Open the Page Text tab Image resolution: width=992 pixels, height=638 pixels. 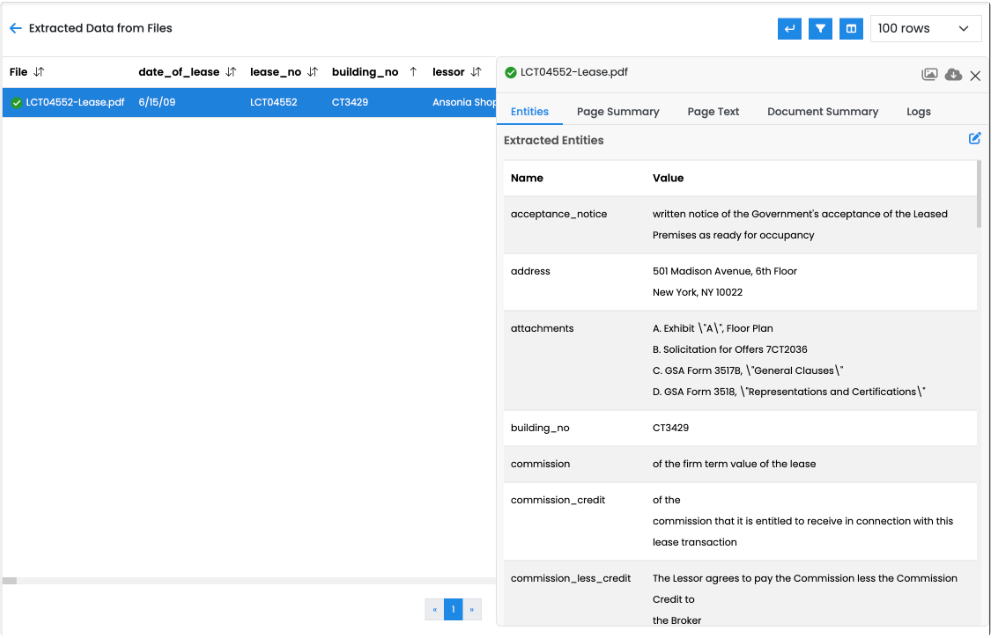(713, 111)
